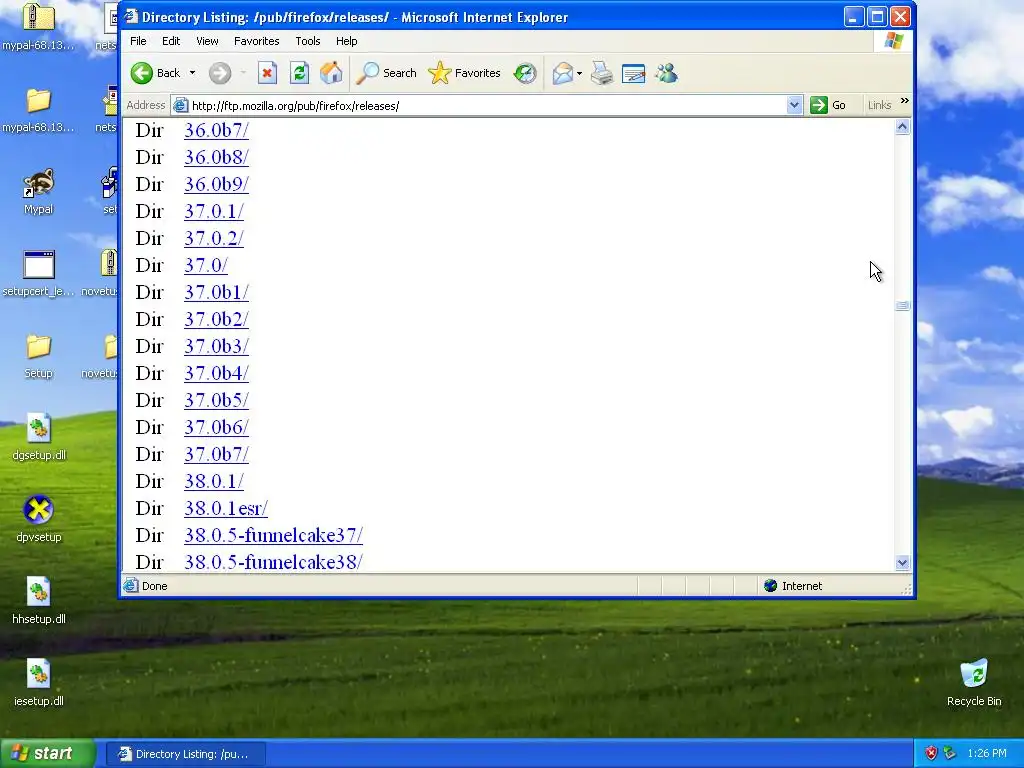Open the 37.0/ directory link
This screenshot has width=1024, height=768.
tap(206, 265)
